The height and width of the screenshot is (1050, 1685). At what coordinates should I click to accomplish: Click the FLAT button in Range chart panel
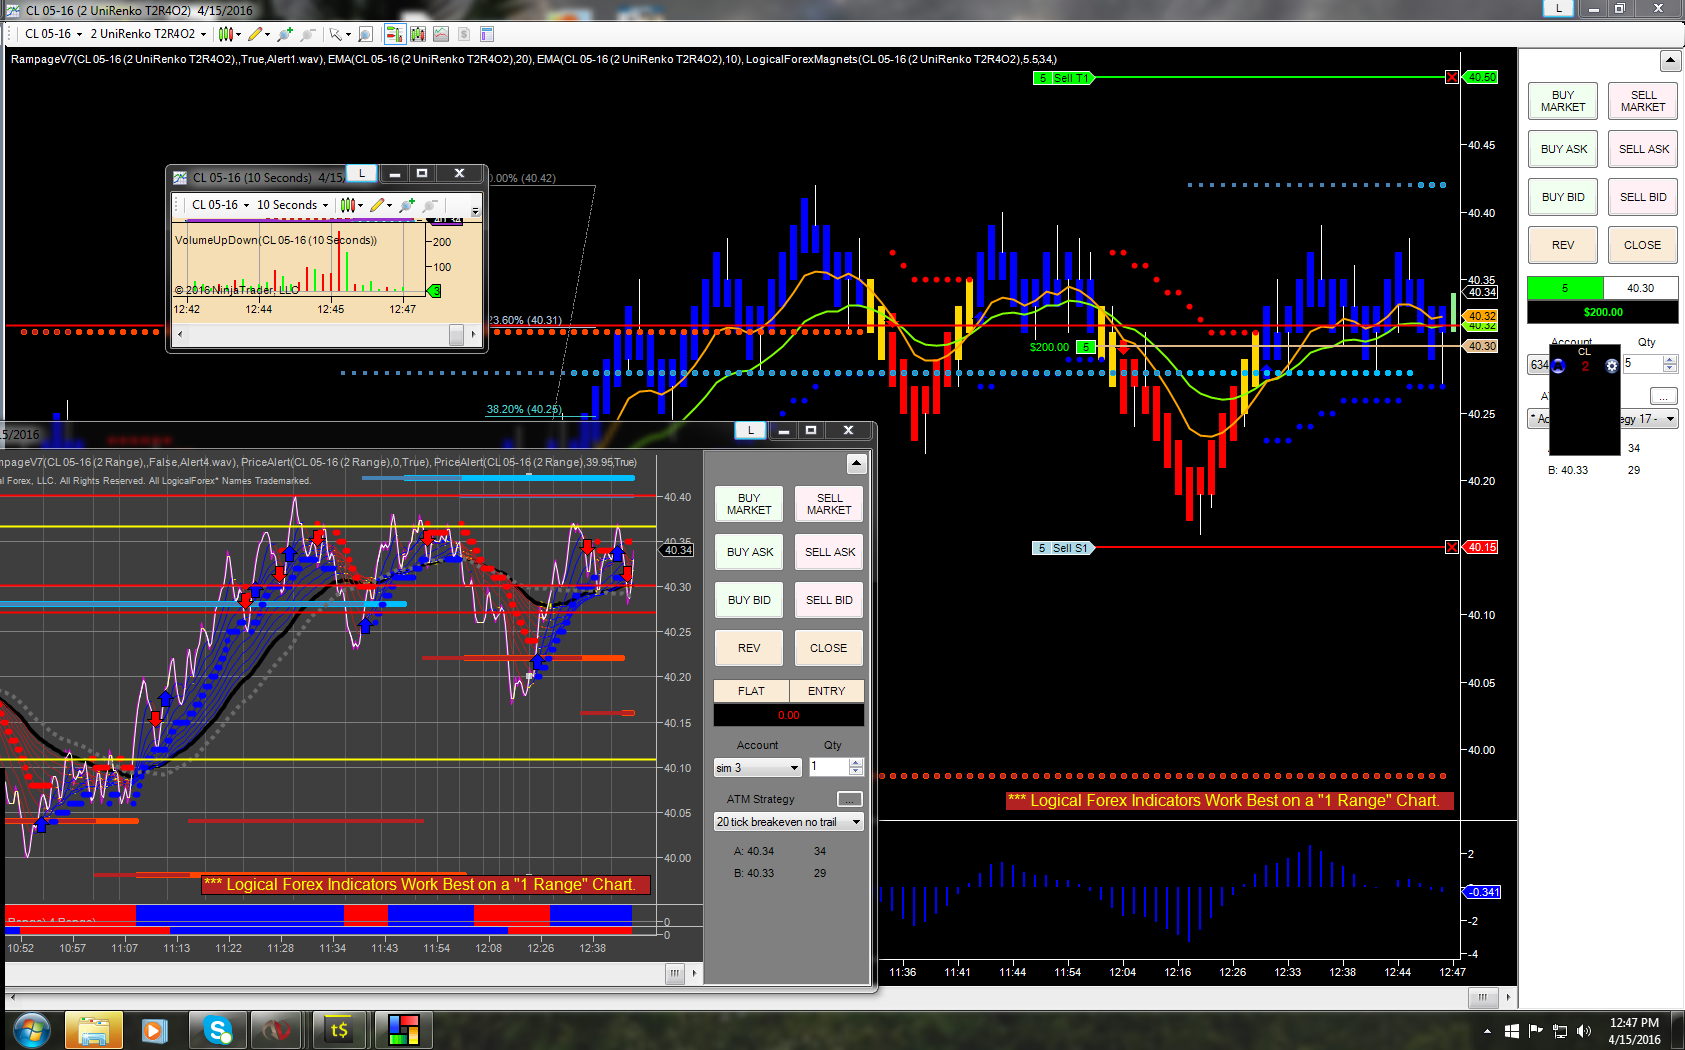pos(751,691)
